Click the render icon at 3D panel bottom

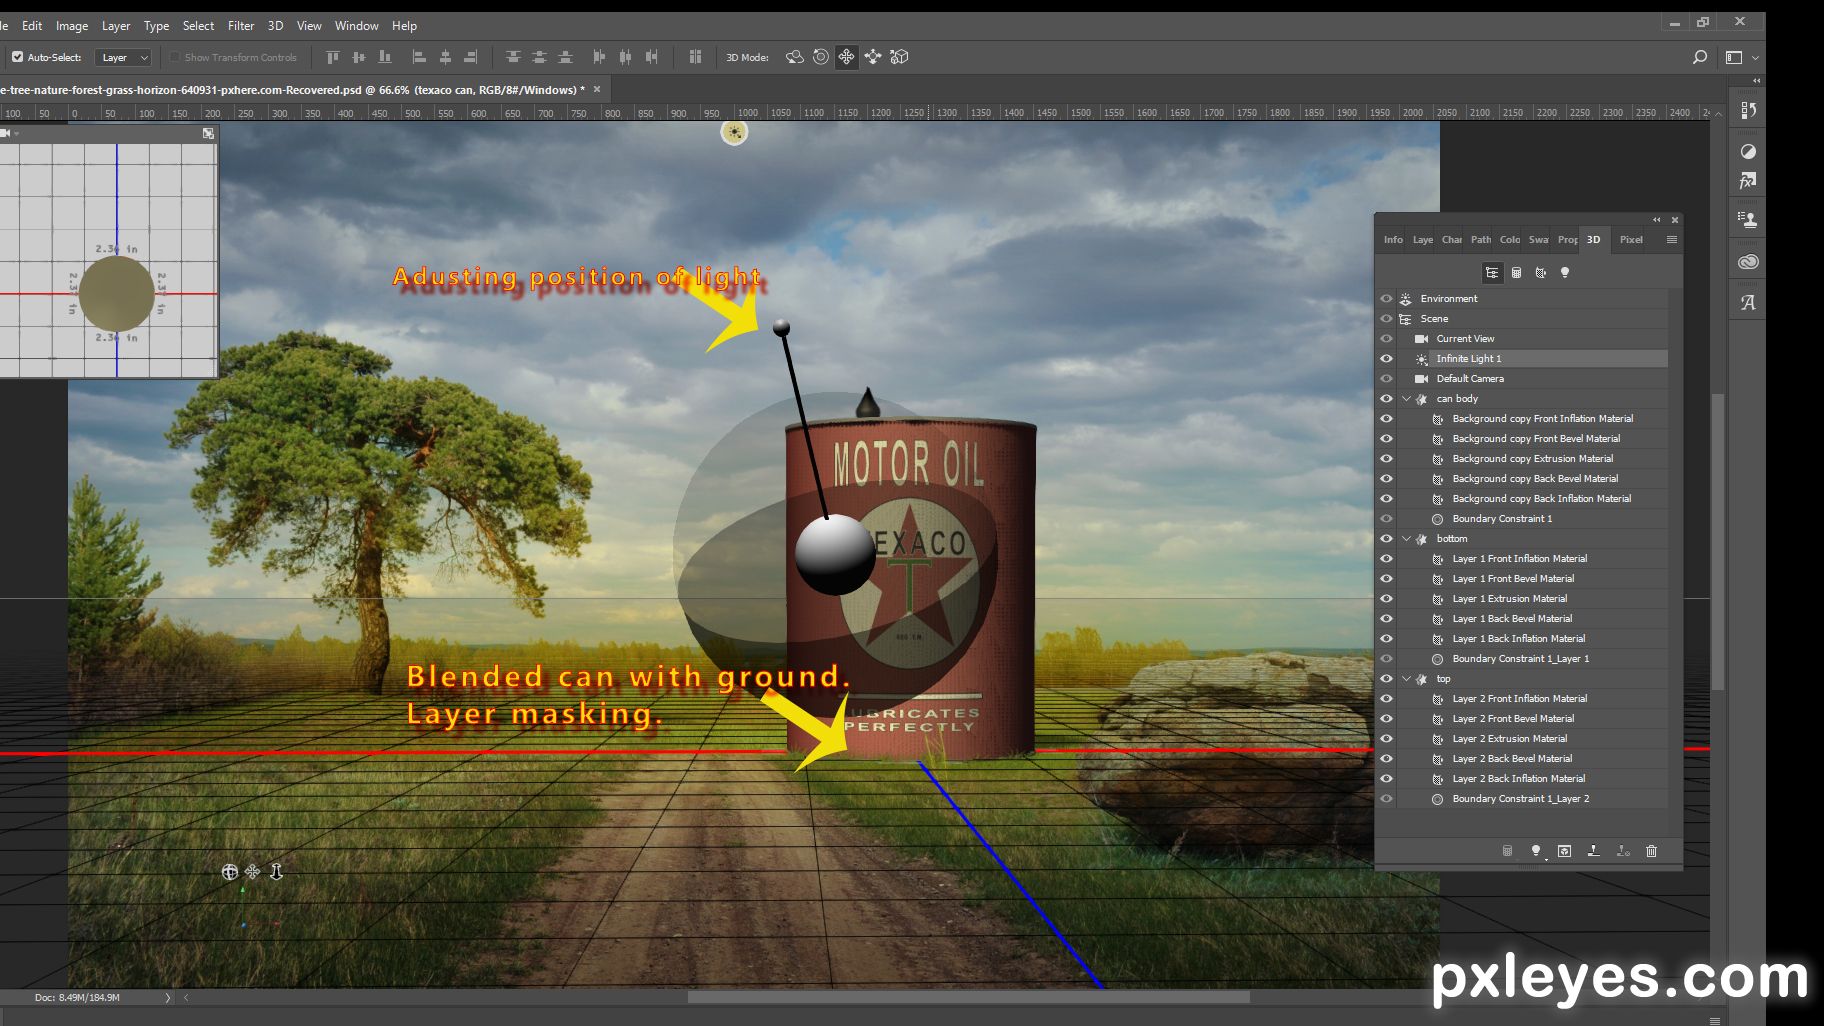(x=1564, y=851)
